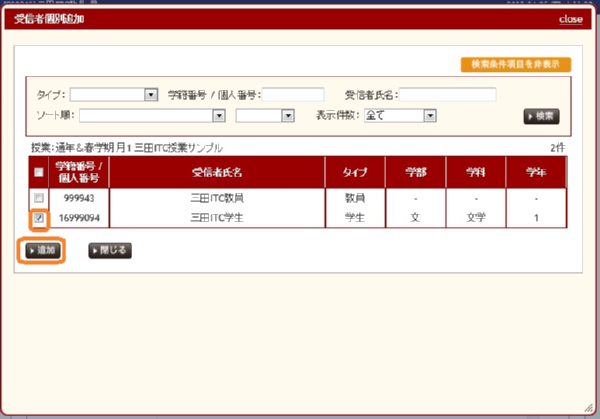Click the 閉じる button

pyautogui.click(x=110, y=250)
